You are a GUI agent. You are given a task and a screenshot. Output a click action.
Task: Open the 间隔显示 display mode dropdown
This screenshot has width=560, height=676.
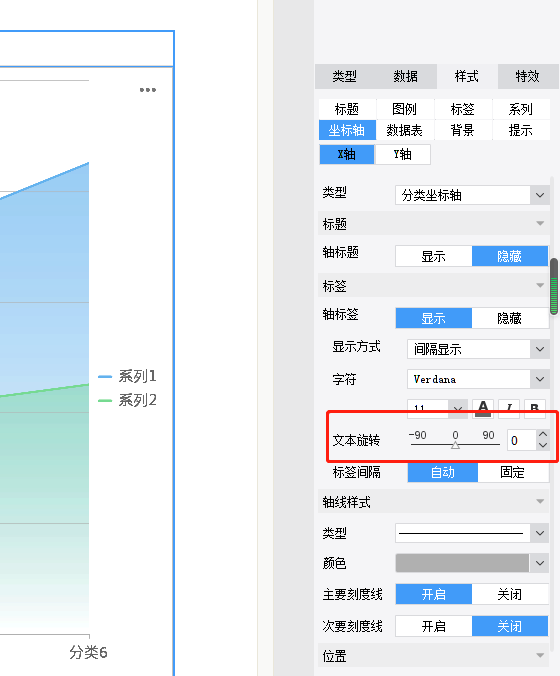pyautogui.click(x=478, y=349)
